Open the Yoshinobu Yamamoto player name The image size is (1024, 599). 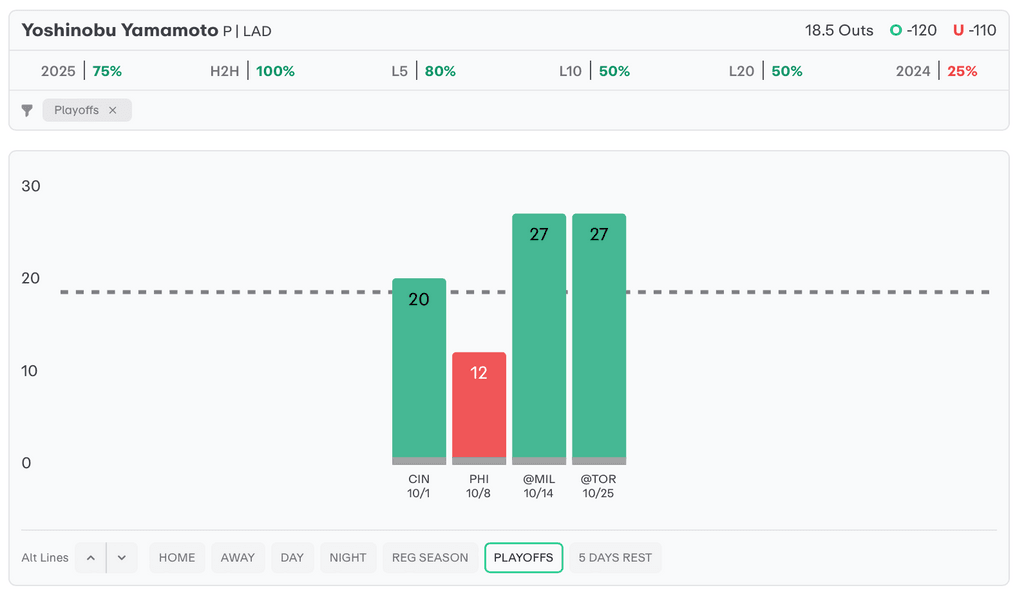point(119,31)
